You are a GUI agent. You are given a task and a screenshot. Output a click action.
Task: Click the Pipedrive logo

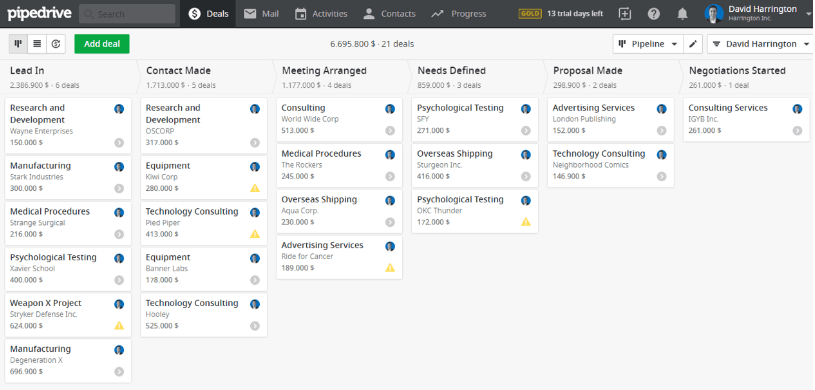(x=40, y=14)
